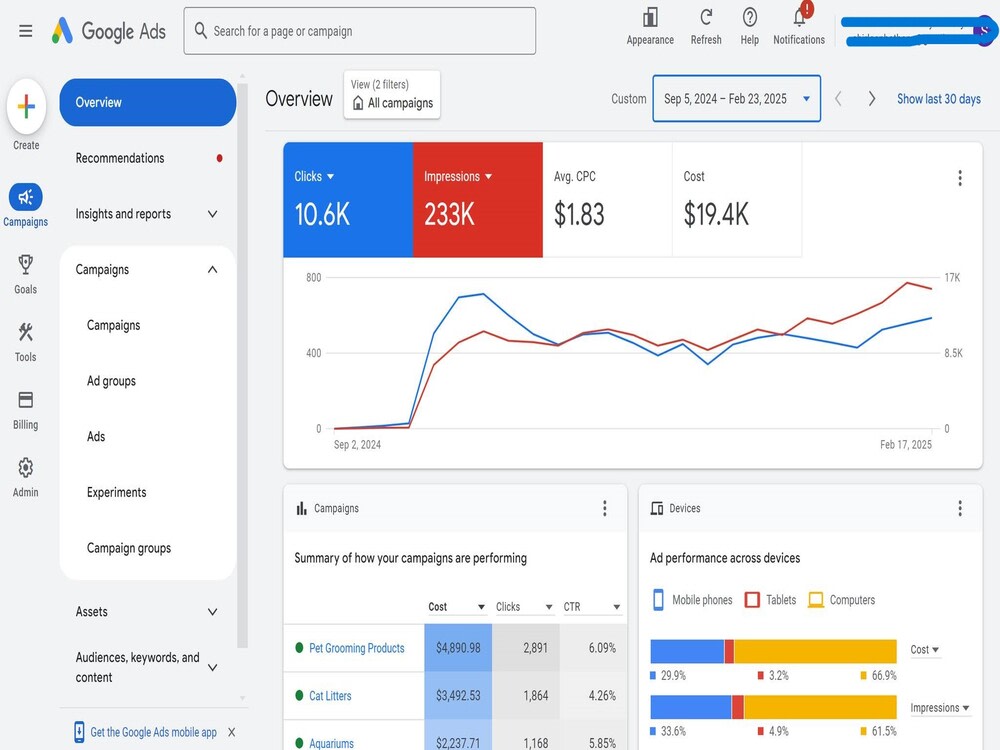Image resolution: width=1000 pixels, height=750 pixels.
Task: Open the Campaigns sub-item under Campaigns
Action: (x=114, y=325)
